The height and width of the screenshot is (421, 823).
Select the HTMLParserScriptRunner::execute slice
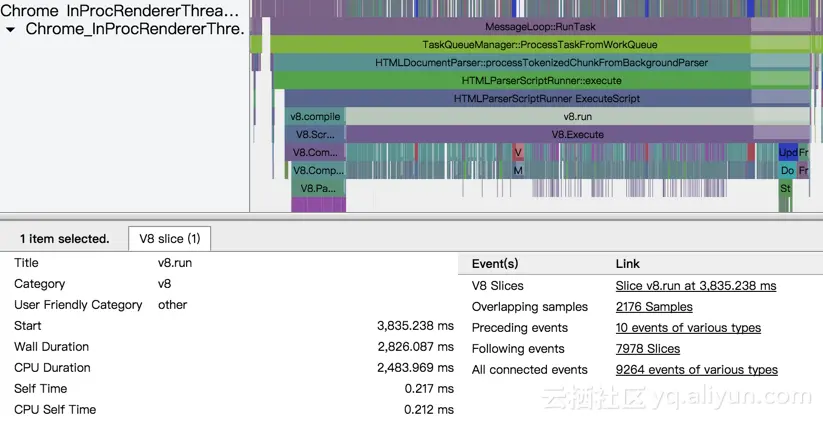tap(541, 81)
